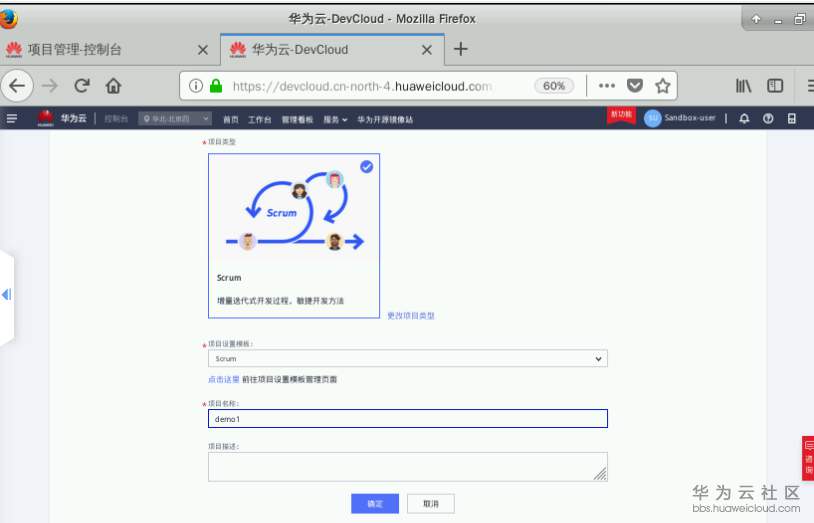Viewport: 814px width, 523px height.
Task: Close the 项目管理-控制台 tab
Action: click(203, 50)
